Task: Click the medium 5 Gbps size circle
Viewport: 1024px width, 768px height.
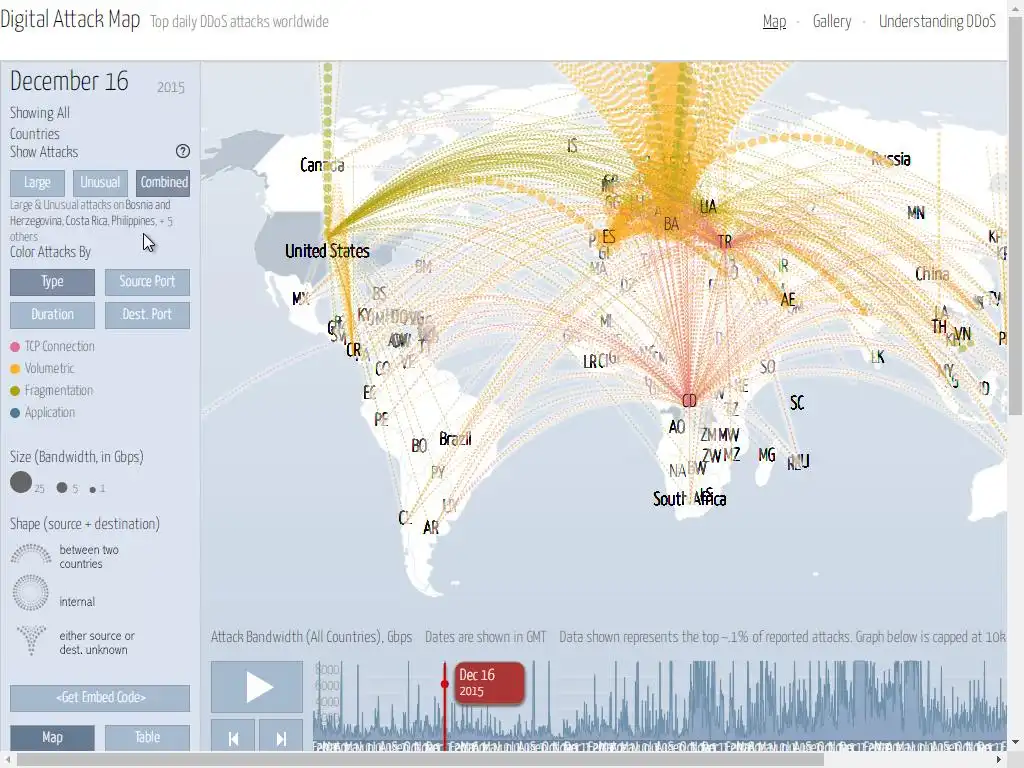Action: 62,487
